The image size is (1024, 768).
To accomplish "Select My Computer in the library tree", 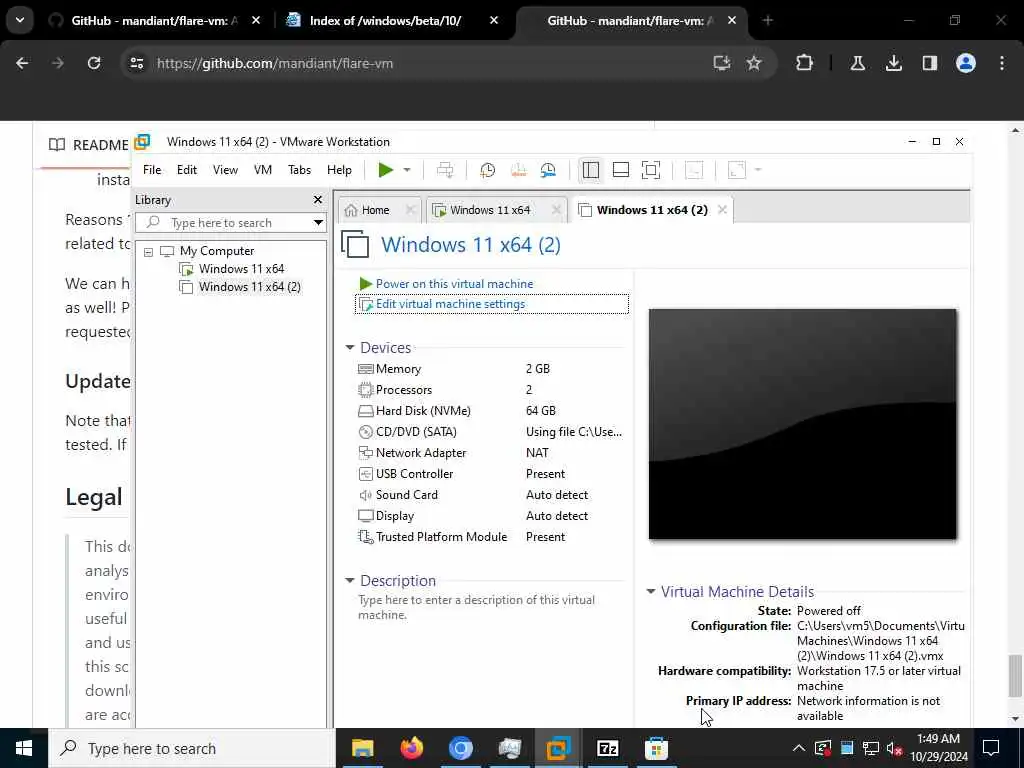I will [217, 251].
